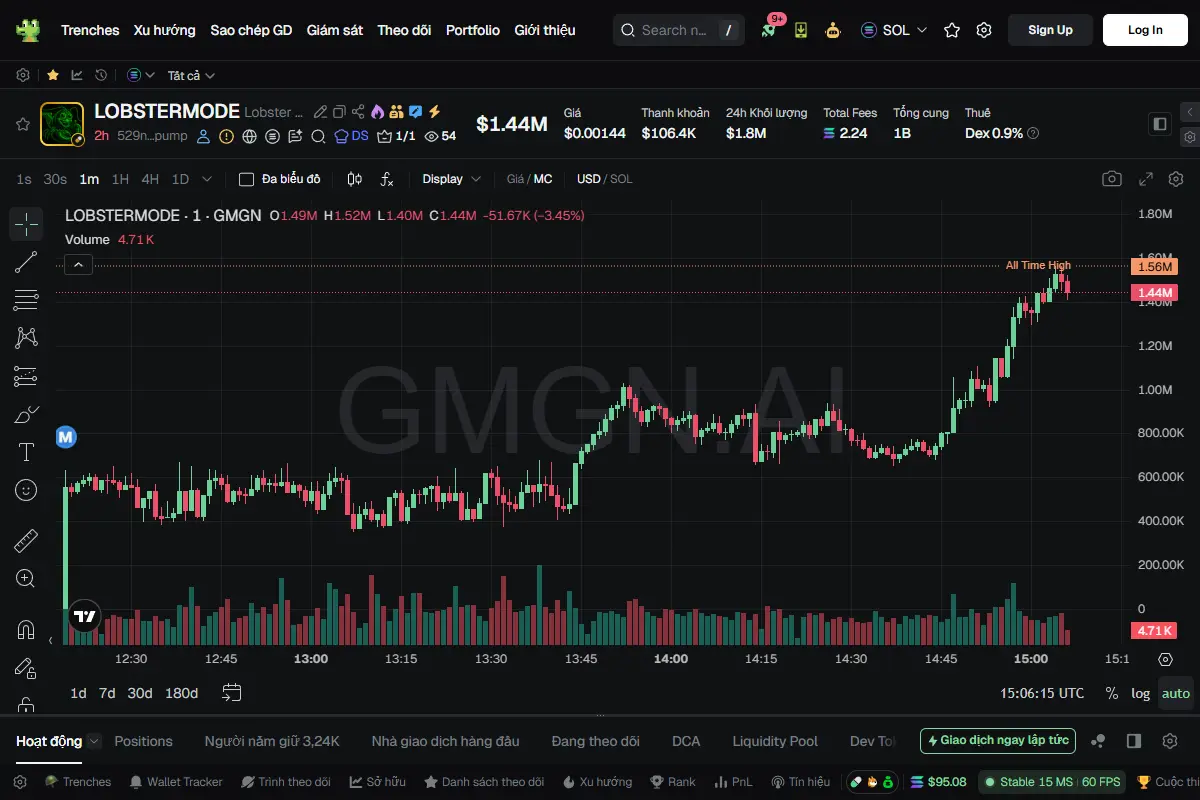Screen dimensions: 1200x800
Task: Click the All Time High price label 1.56M
Action: (x=1154, y=266)
